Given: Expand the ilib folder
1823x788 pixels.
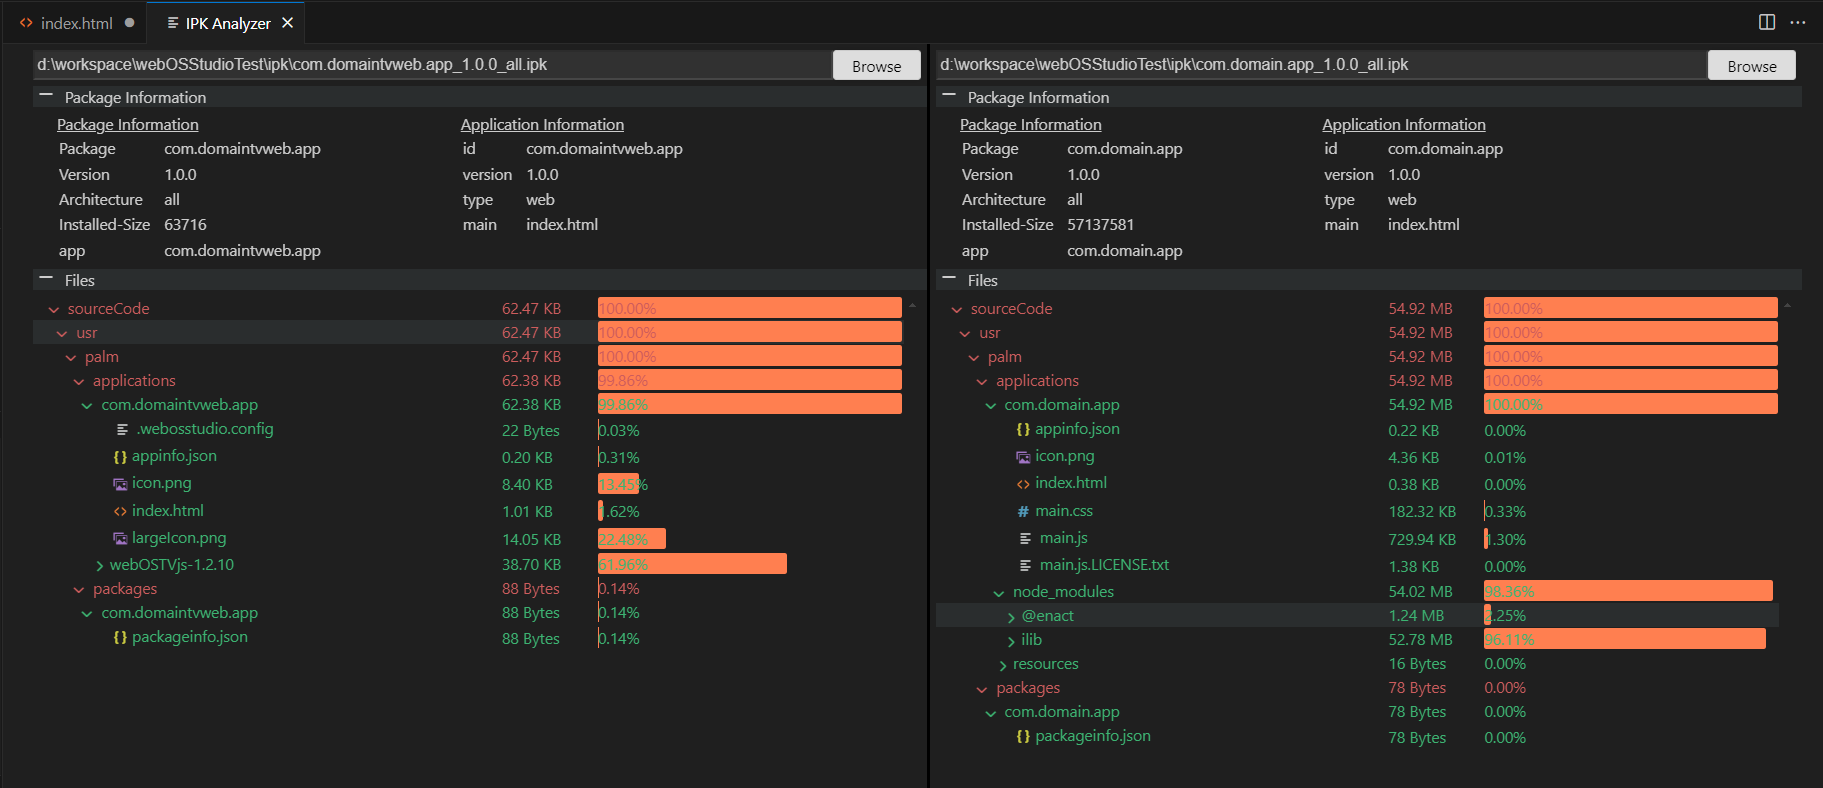Looking at the screenshot, I should [x=1011, y=641].
